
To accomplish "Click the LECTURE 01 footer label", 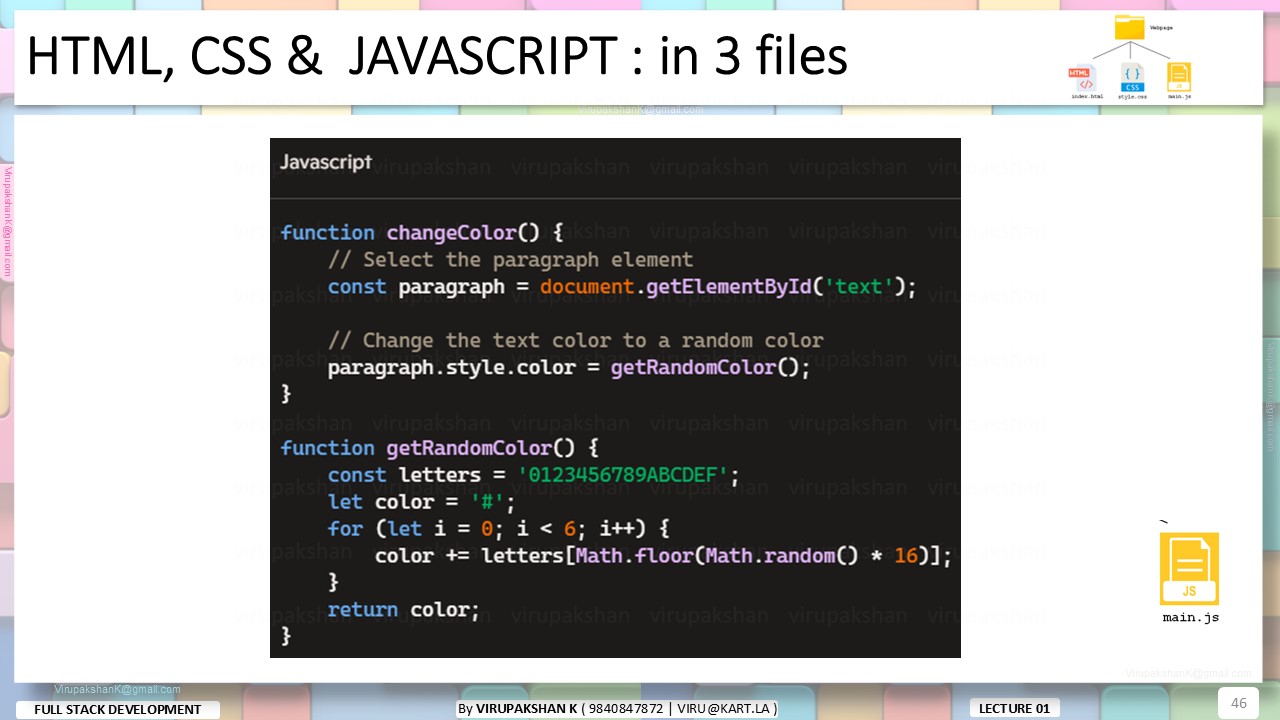I will click(1014, 709).
